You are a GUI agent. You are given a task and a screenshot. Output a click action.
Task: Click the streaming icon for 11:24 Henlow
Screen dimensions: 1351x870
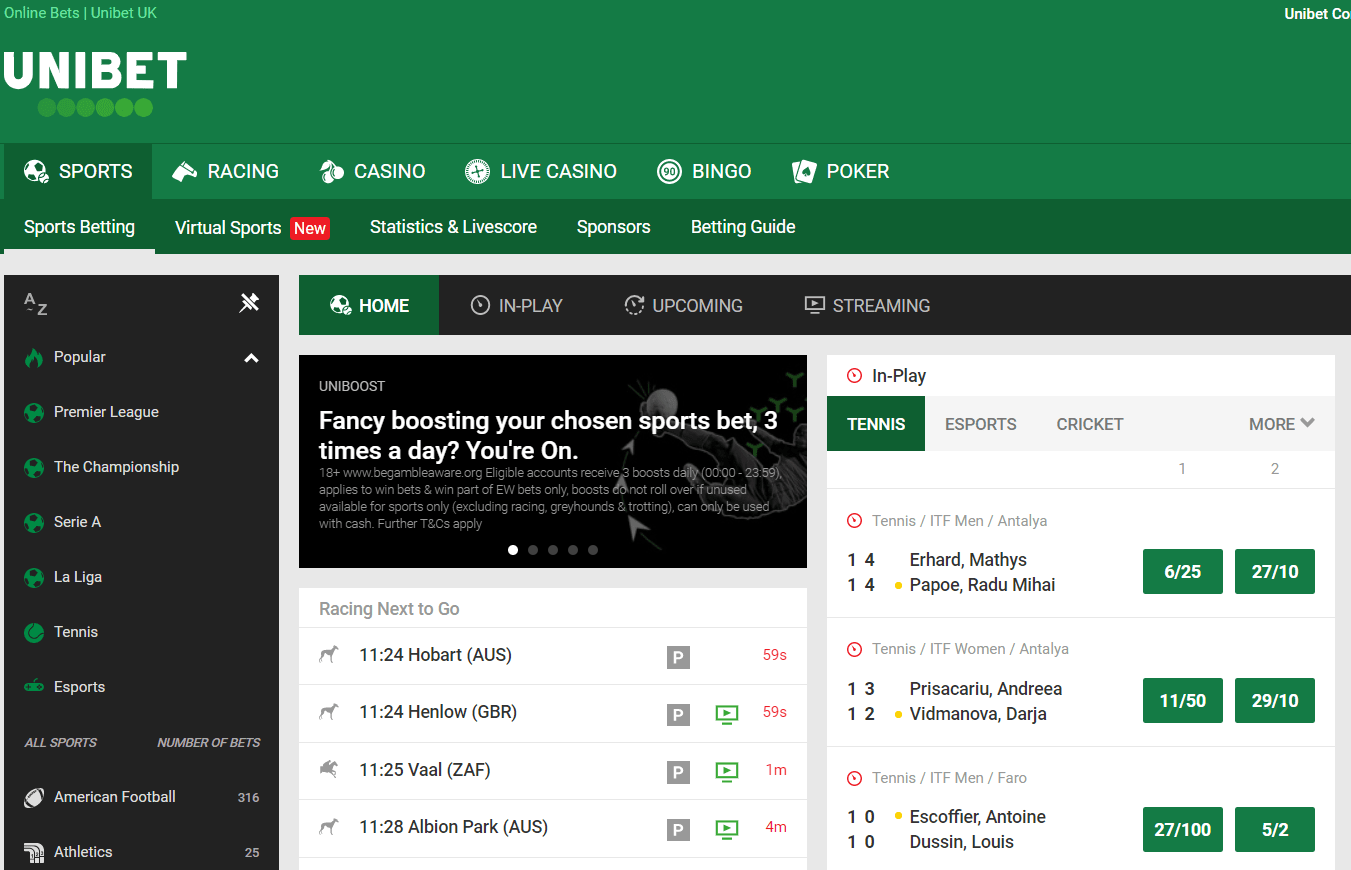point(727,714)
